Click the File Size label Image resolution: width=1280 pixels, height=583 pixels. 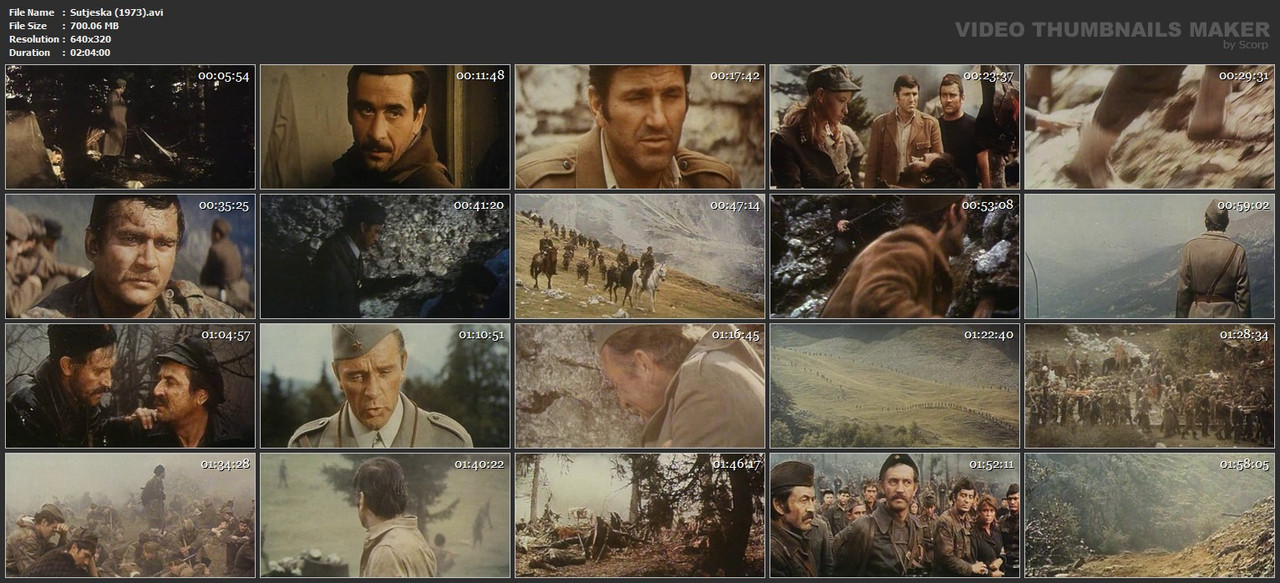pyautogui.click(x=29, y=26)
